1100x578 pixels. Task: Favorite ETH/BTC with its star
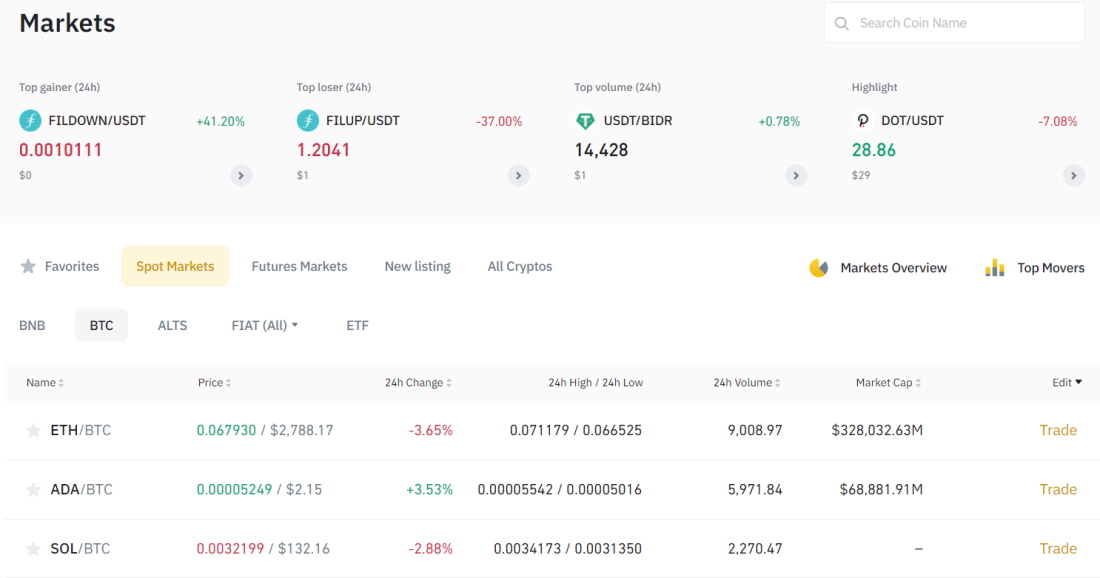pyautogui.click(x=33, y=430)
